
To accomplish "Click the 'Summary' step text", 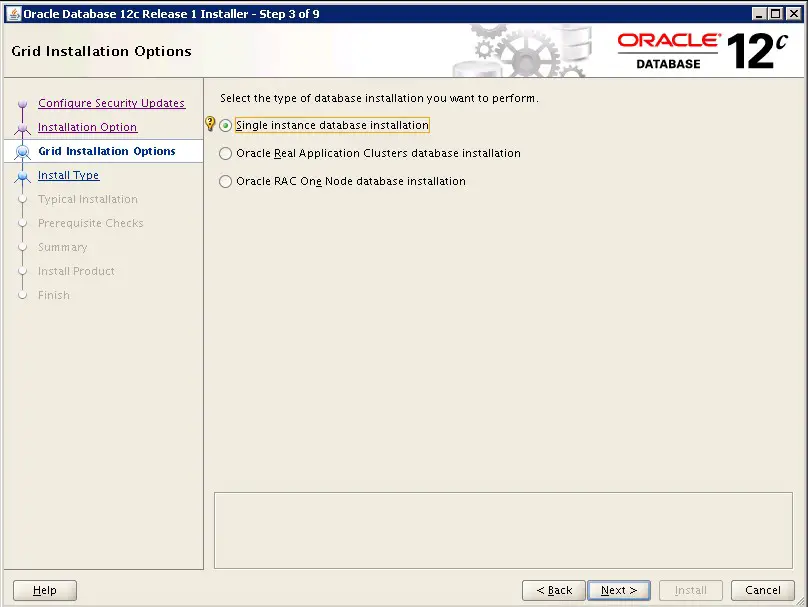I will (62, 247).
